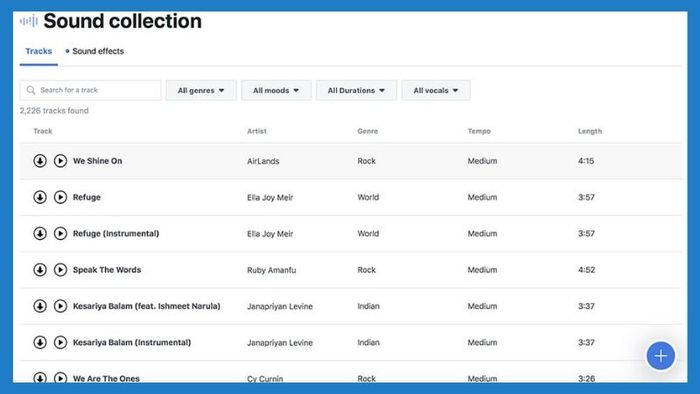The image size is (700, 394).
Task: Expand the All vocals filter
Action: click(436, 90)
